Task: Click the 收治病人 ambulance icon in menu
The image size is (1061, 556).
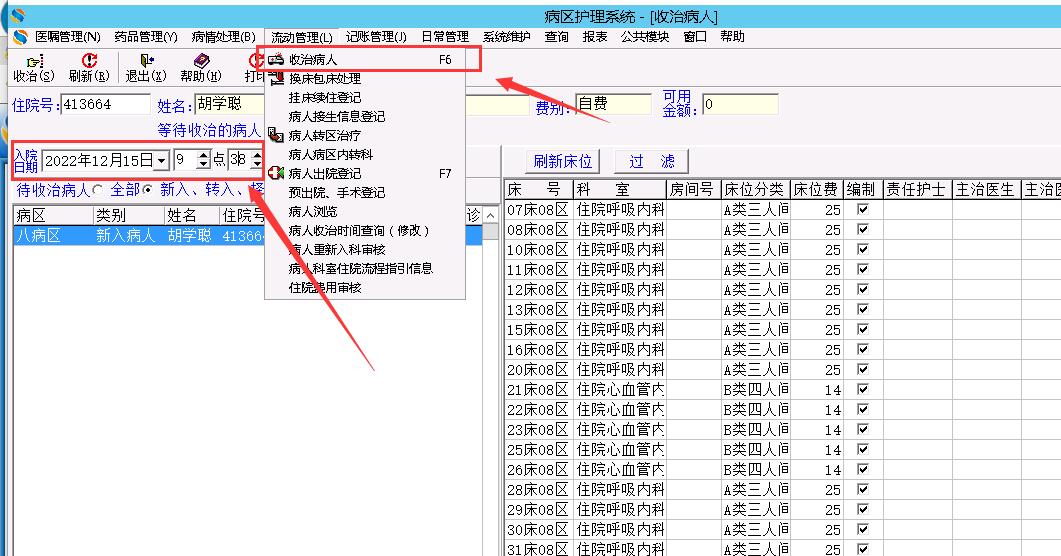Action: (275, 60)
